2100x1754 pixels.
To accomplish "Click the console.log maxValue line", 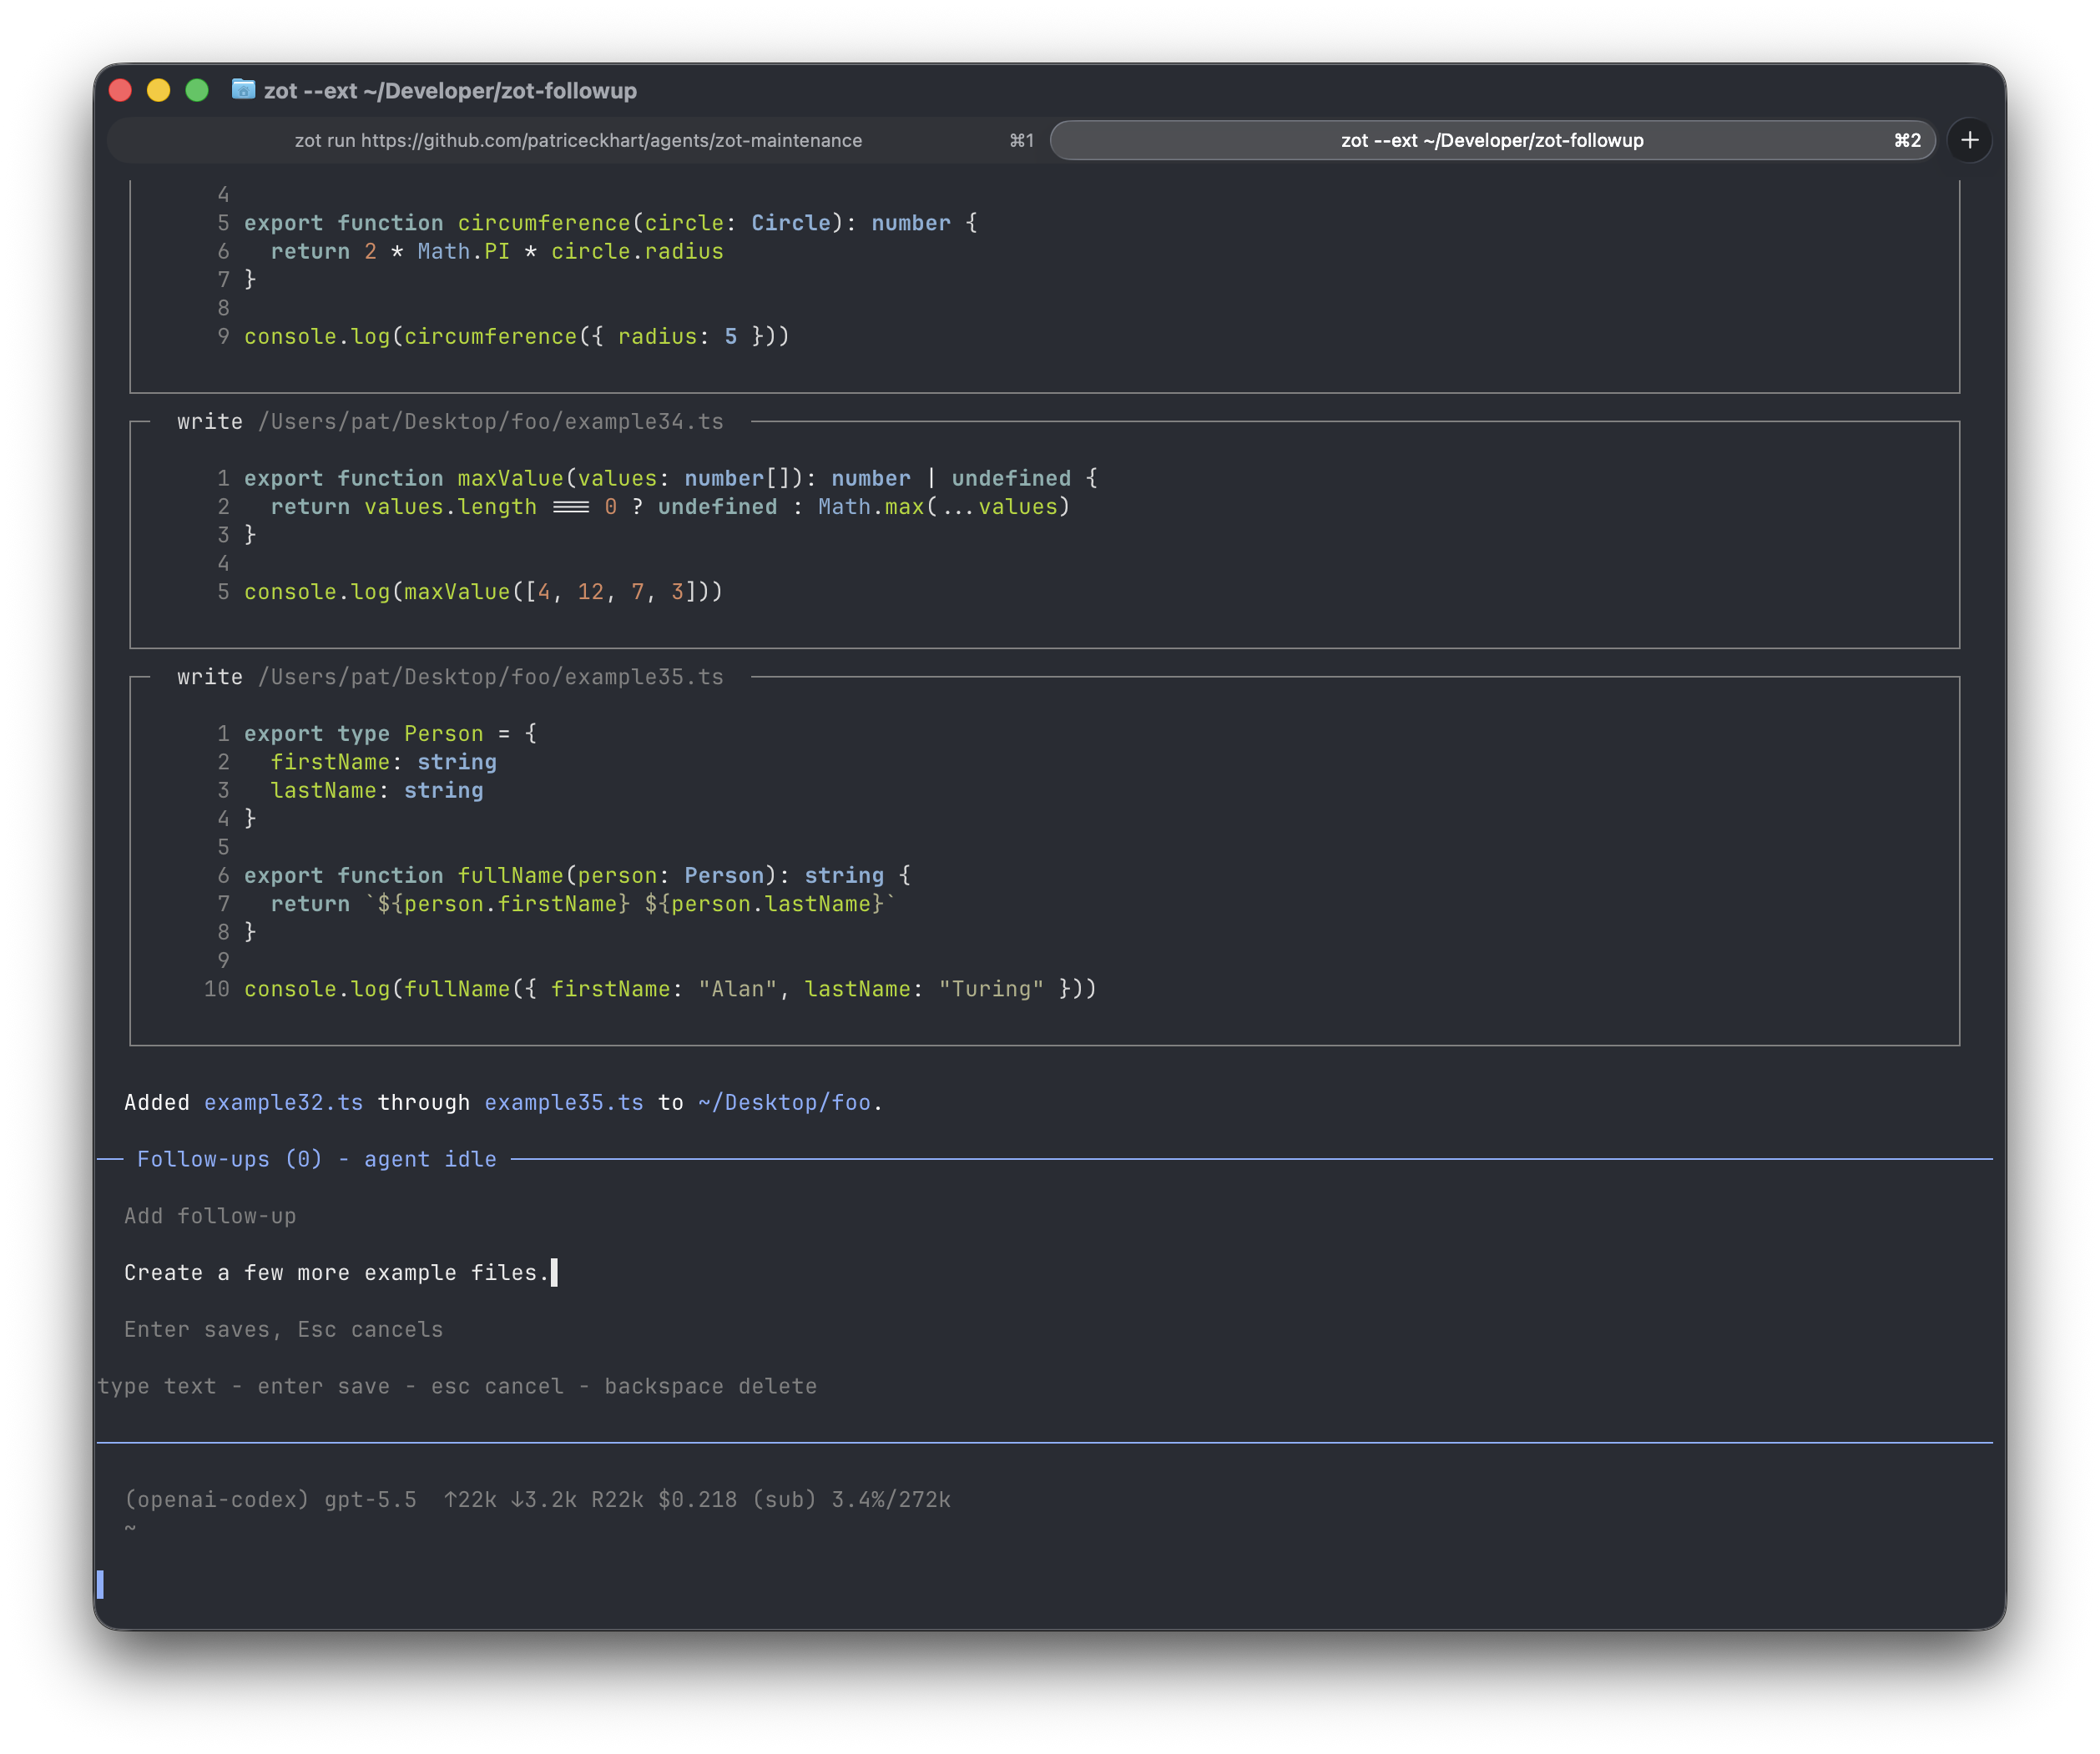I will [484, 592].
